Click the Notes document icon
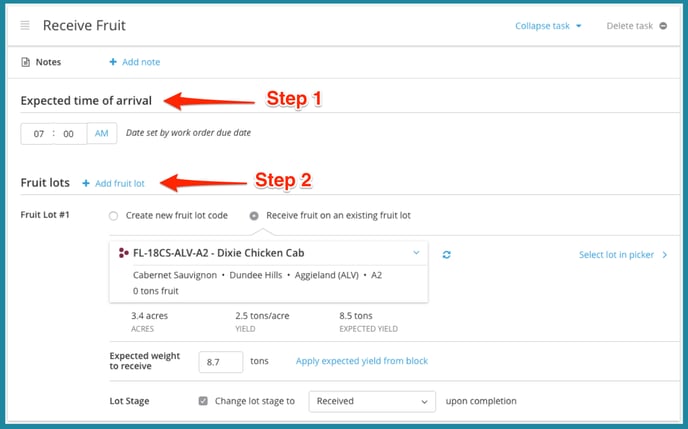Screen dimensions: 688x429 (25, 62)
